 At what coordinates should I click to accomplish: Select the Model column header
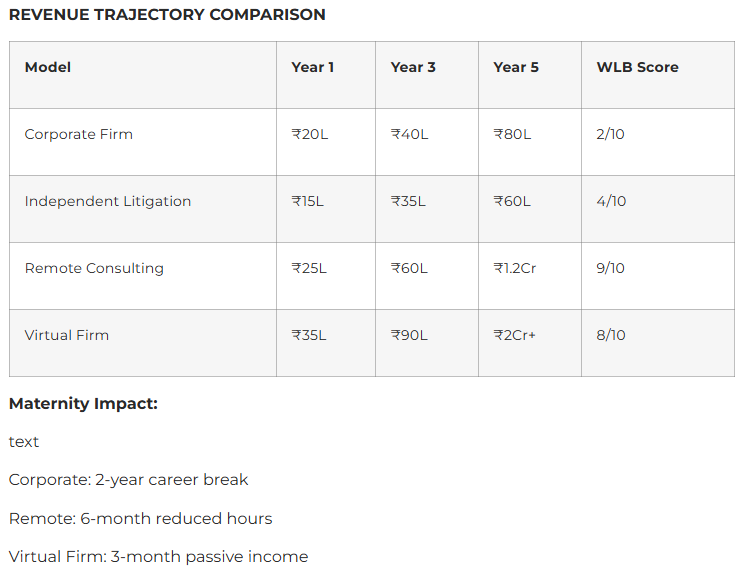48,67
